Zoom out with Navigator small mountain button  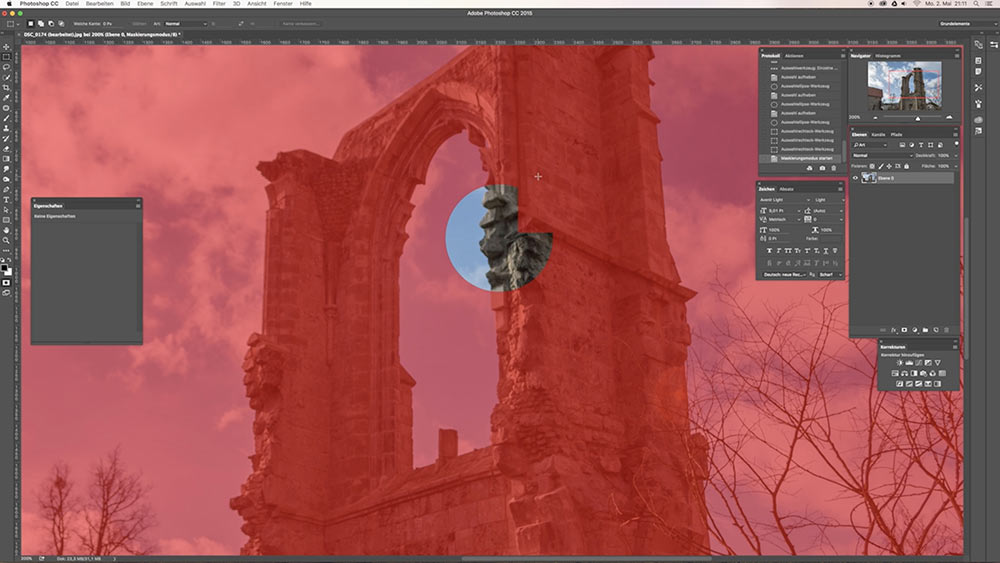coord(876,118)
